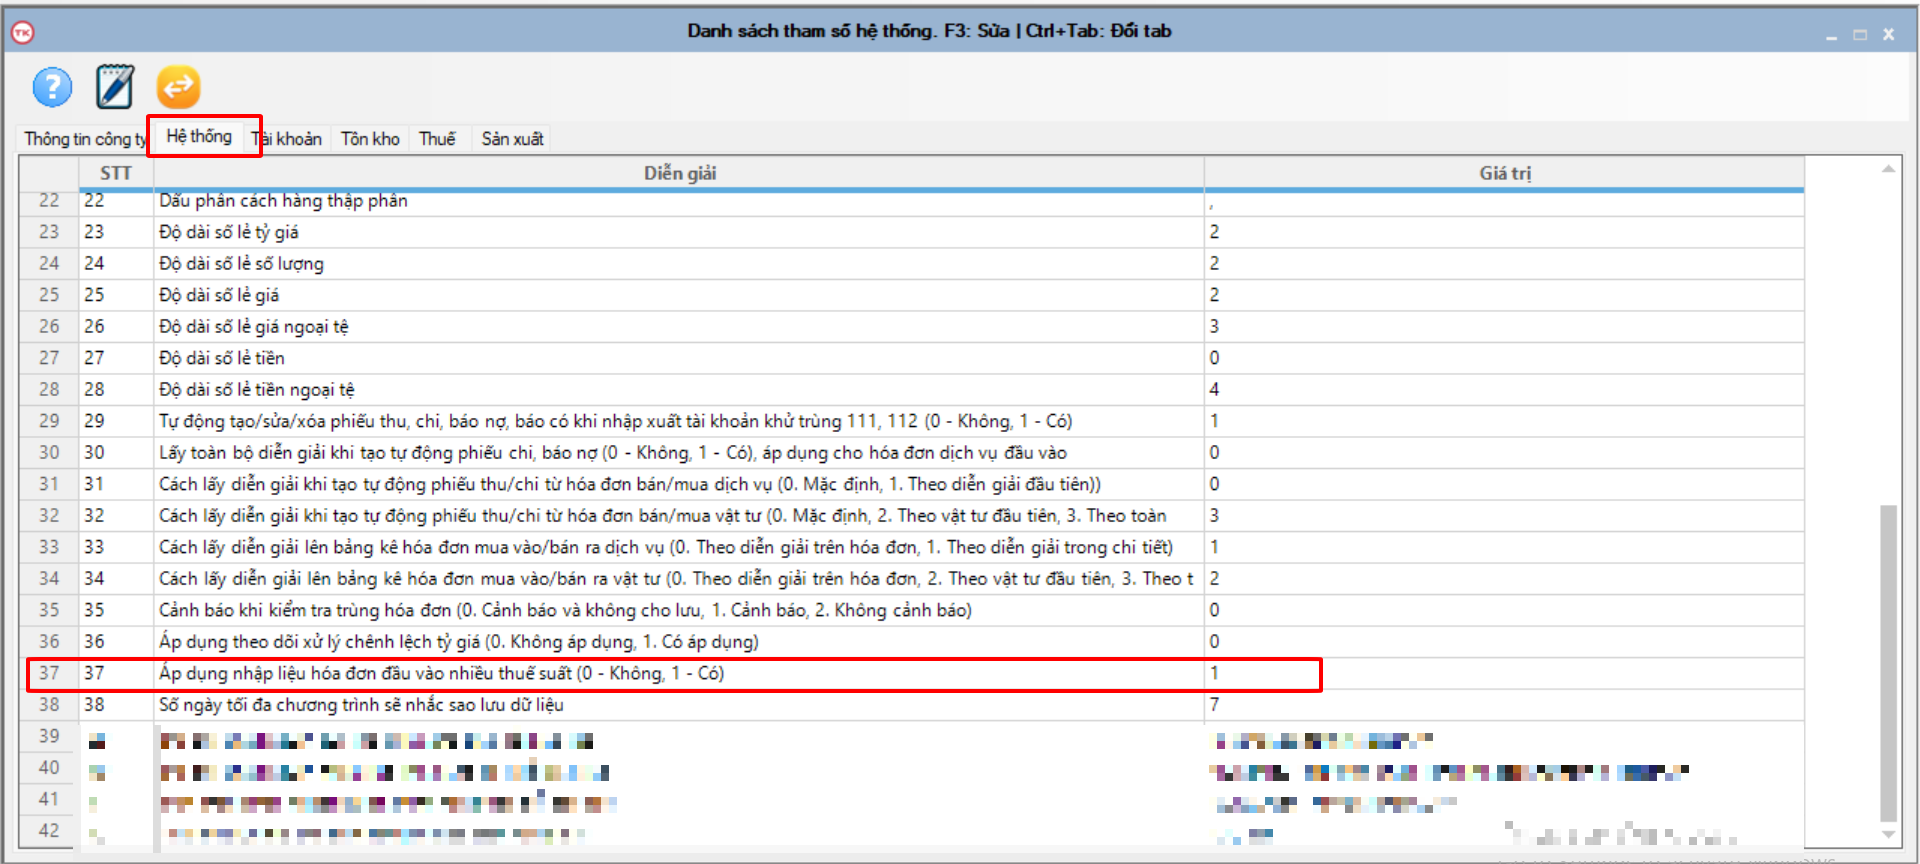Go to the Thuế tab
This screenshot has width=1920, height=864.
[437, 139]
